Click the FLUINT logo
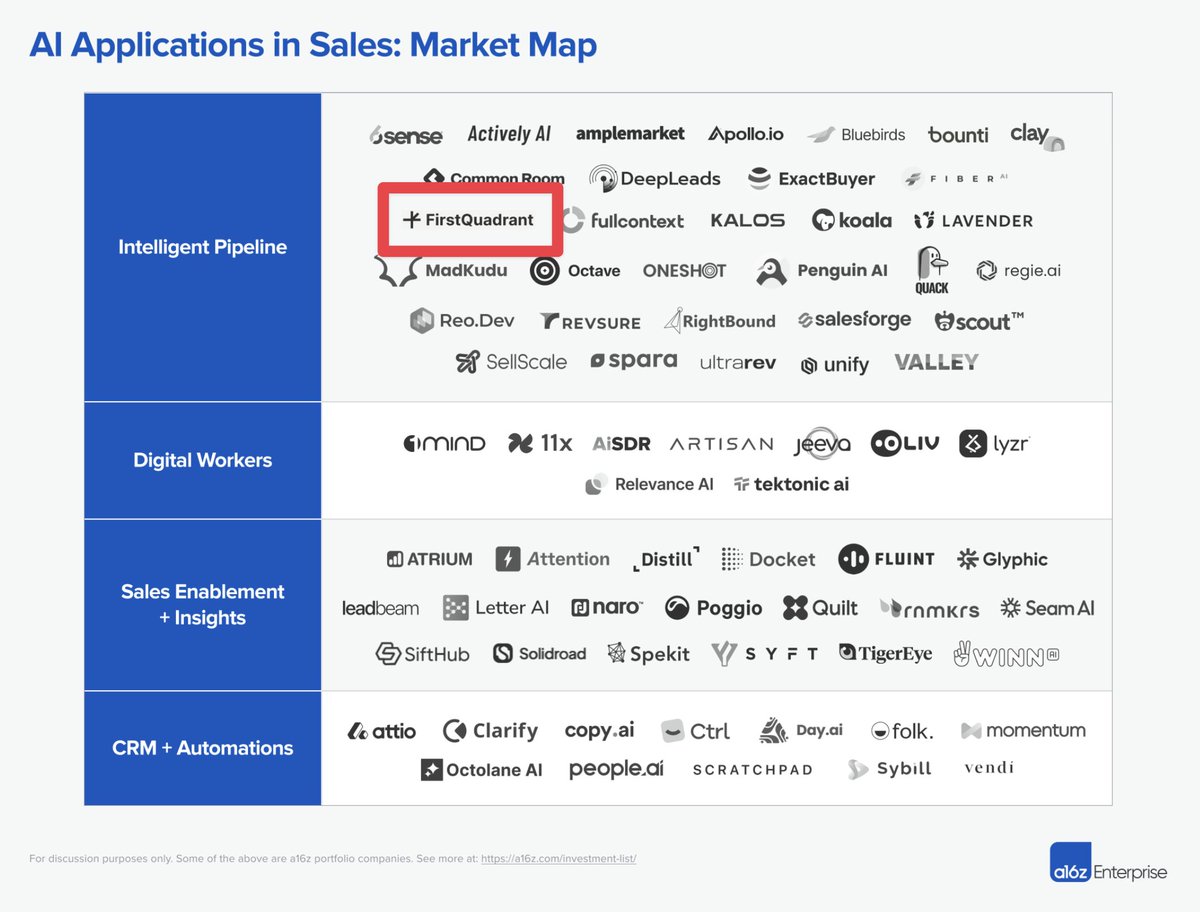 pos(886,559)
